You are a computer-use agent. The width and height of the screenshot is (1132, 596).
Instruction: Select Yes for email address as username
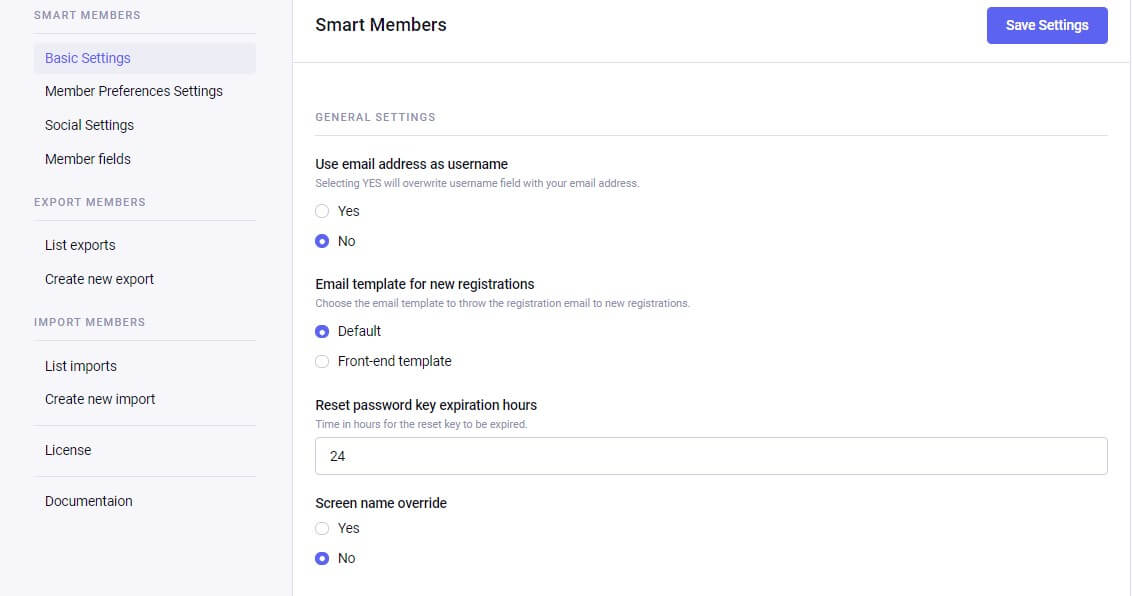pyautogui.click(x=322, y=211)
